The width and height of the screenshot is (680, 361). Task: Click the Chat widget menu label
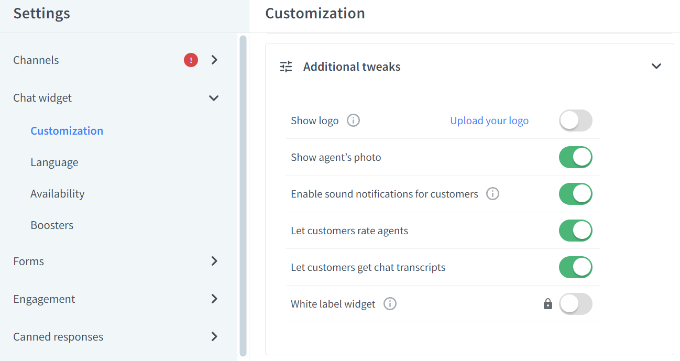(x=42, y=98)
